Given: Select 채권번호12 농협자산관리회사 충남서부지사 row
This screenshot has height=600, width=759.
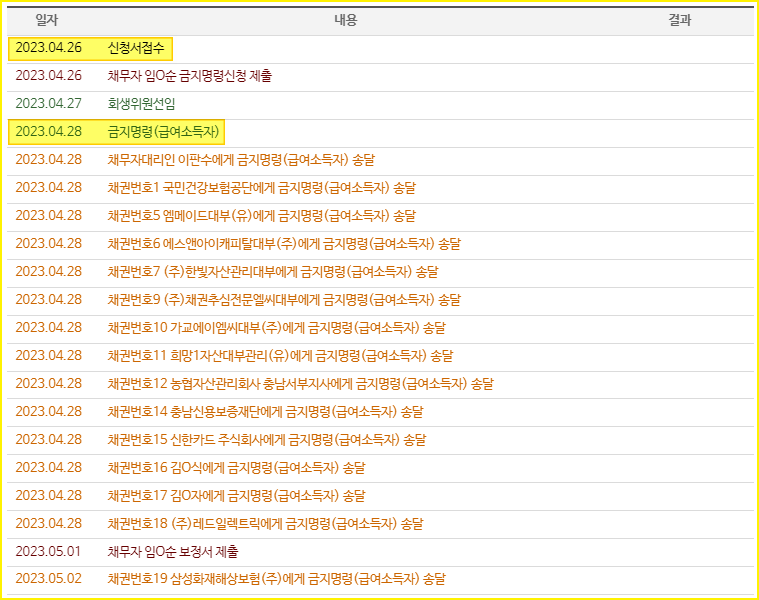Looking at the screenshot, I should 380,385.
